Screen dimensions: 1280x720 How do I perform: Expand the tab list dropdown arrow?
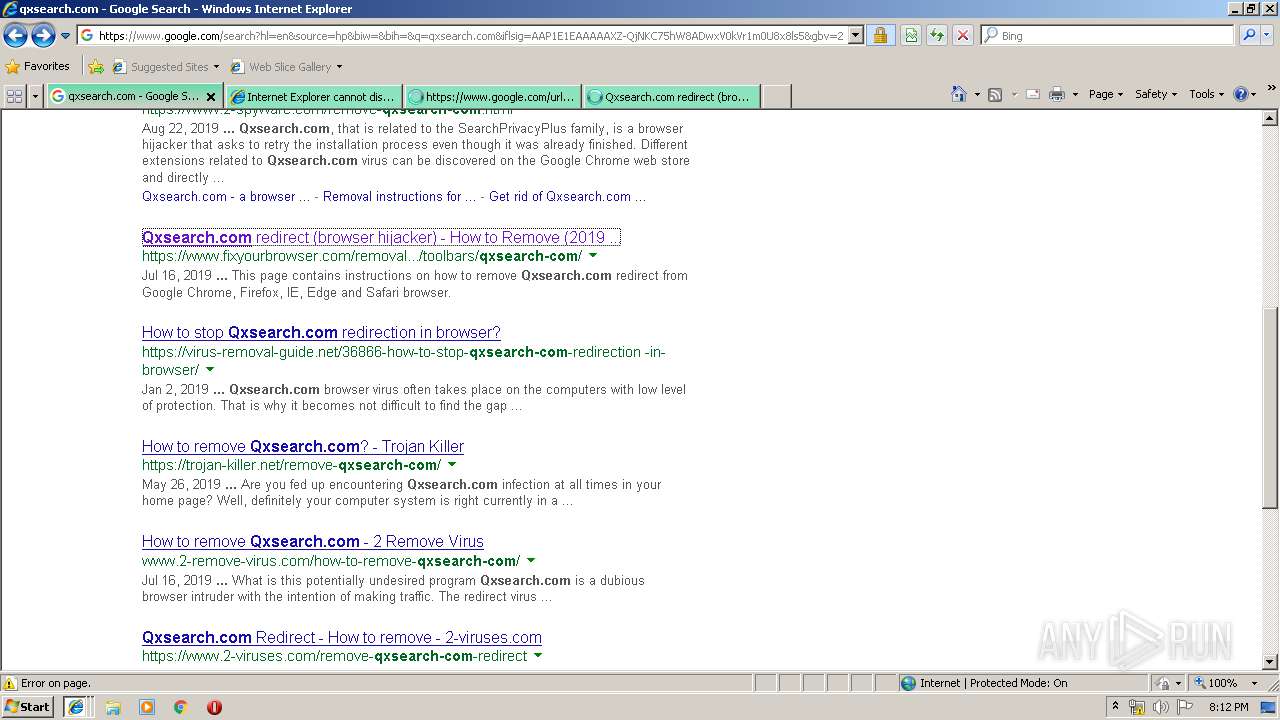[36, 96]
